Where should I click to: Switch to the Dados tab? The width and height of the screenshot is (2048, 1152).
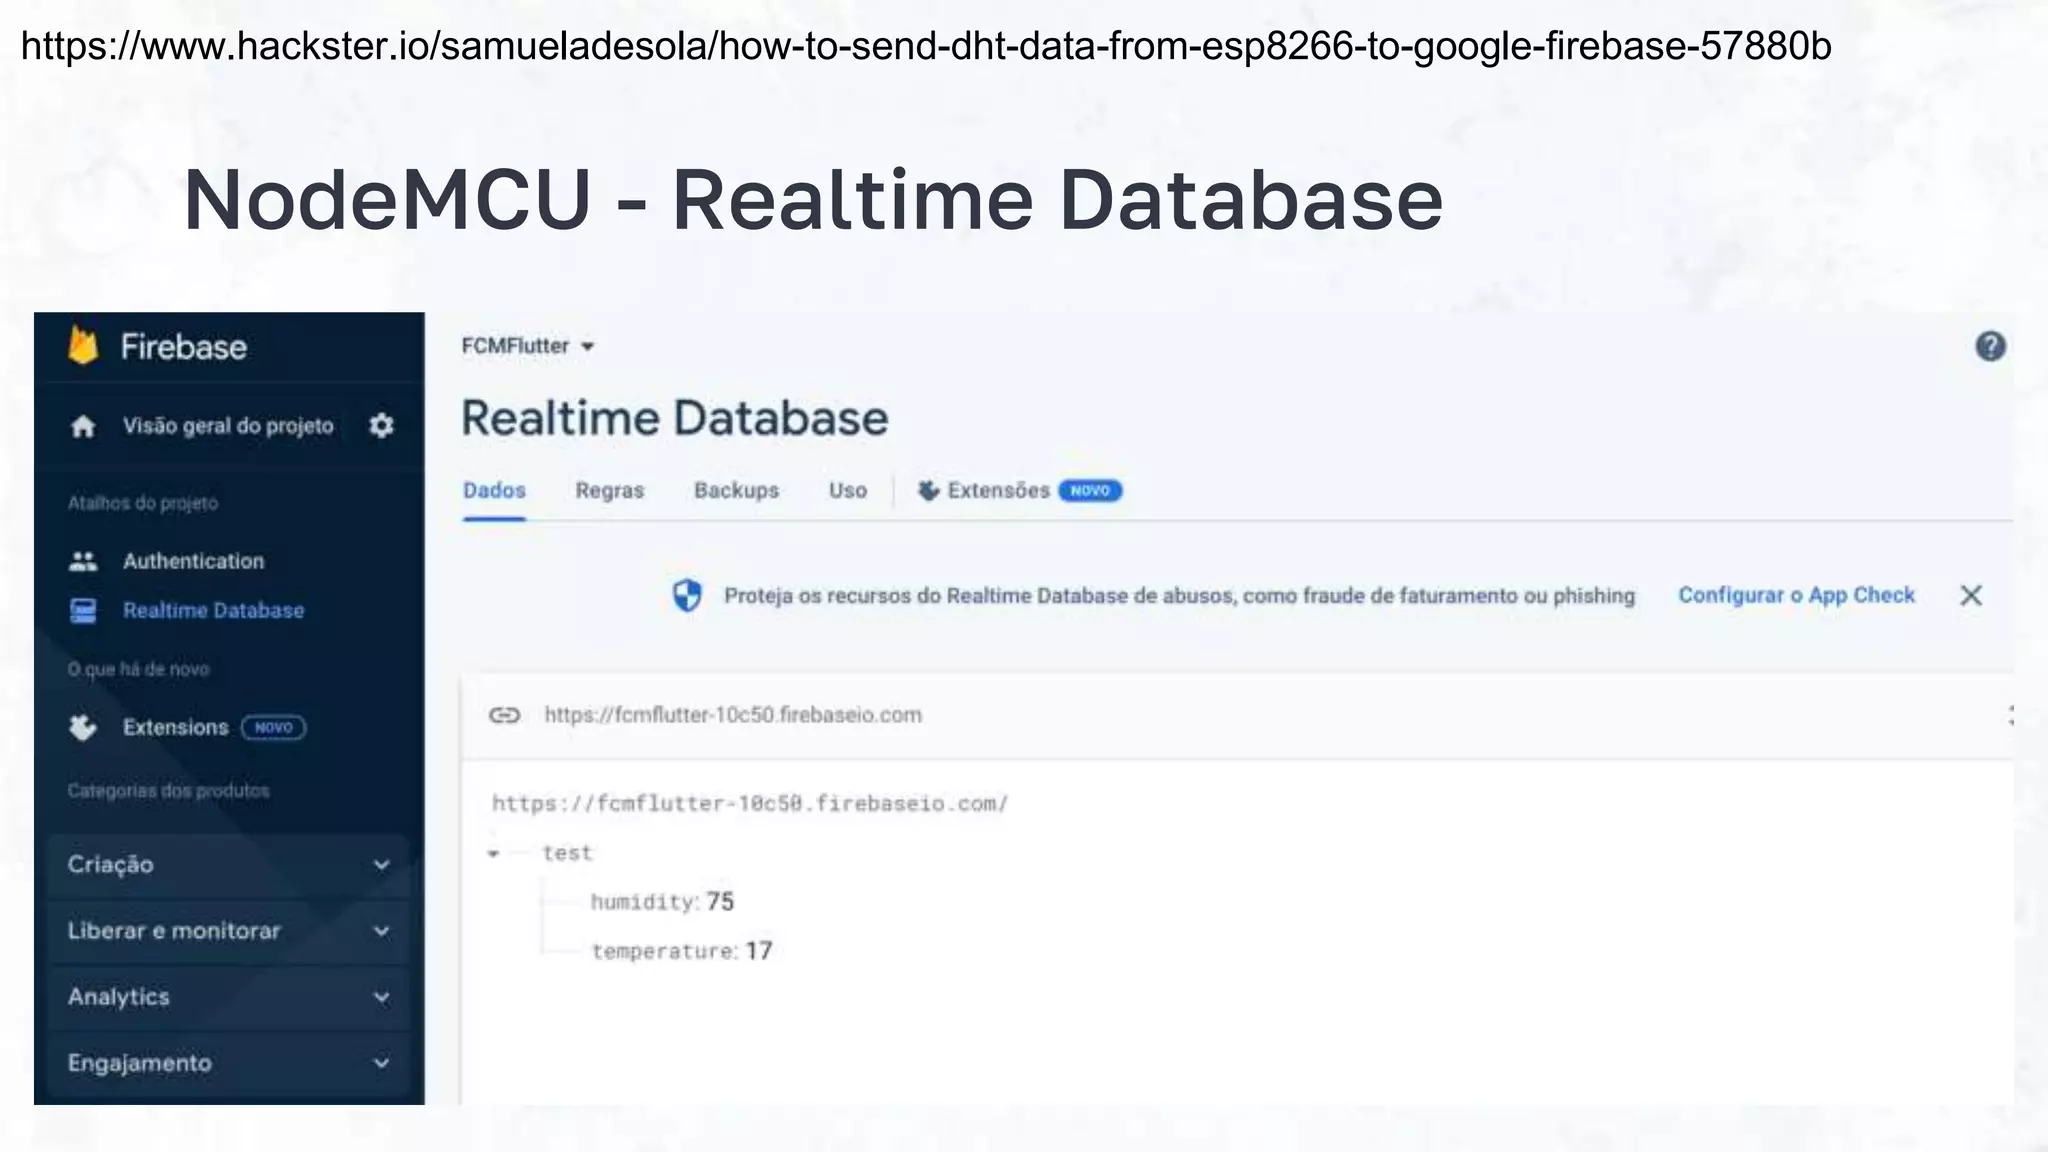(x=494, y=491)
